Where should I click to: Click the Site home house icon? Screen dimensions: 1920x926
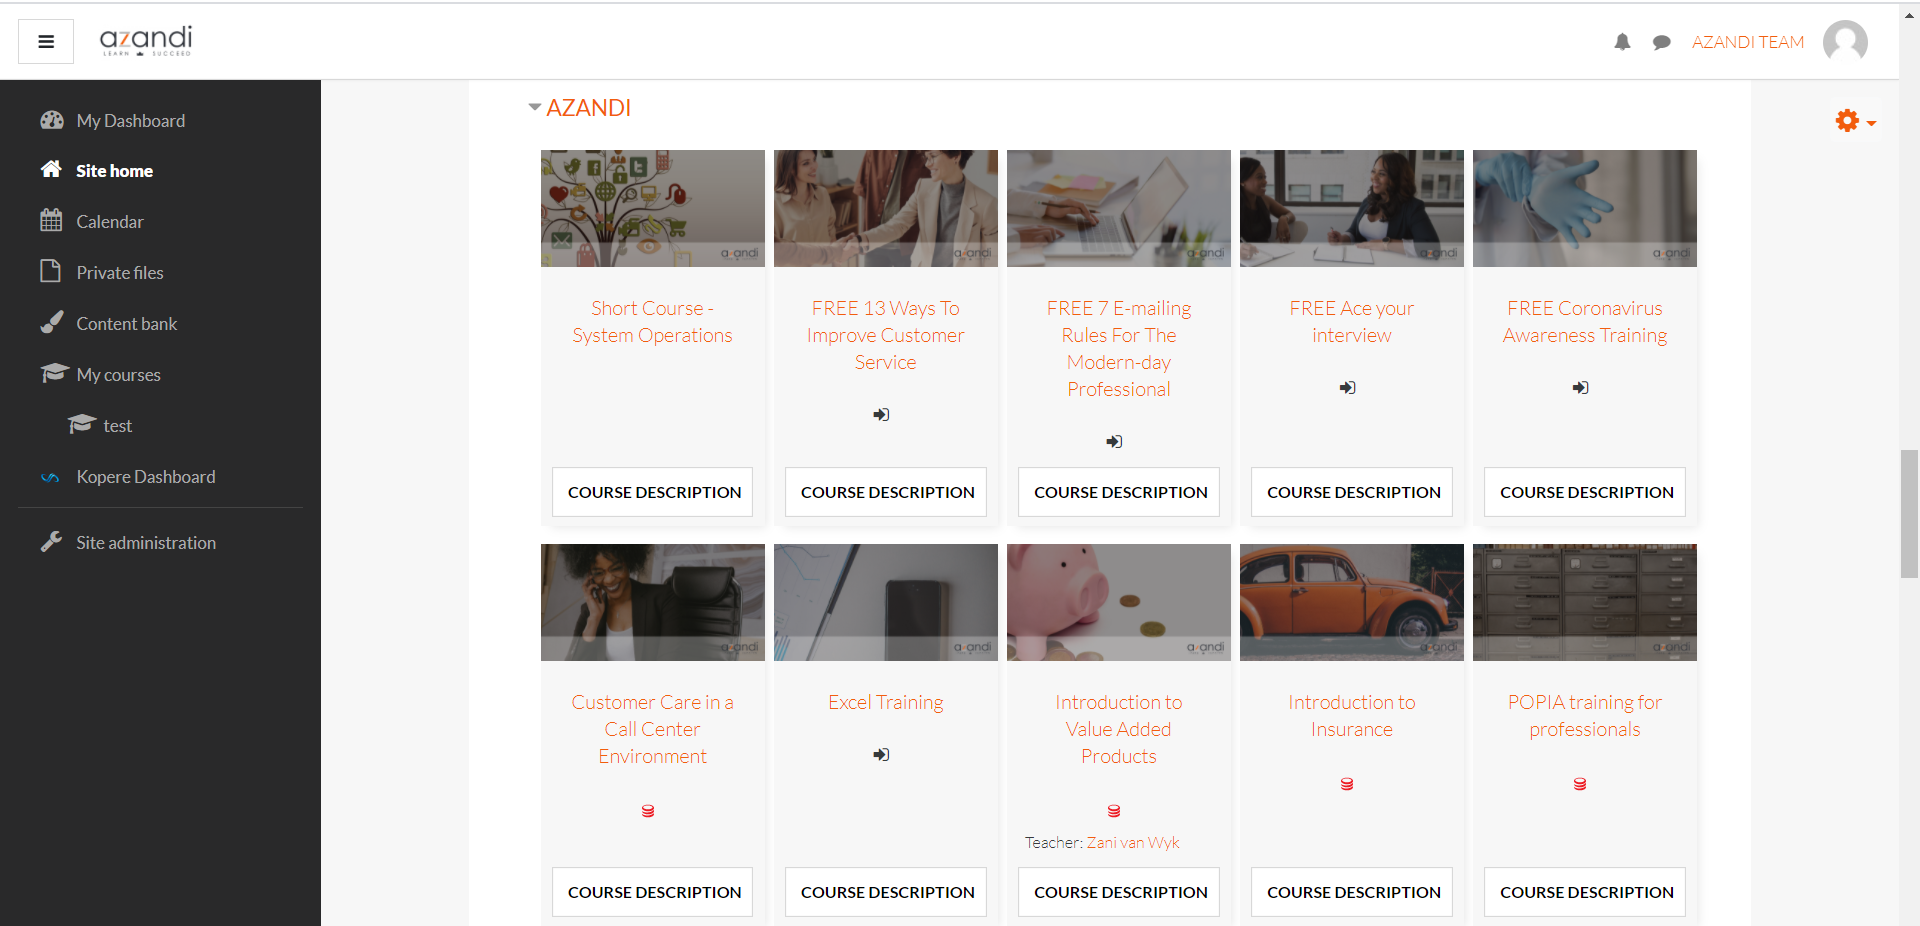[x=51, y=169]
